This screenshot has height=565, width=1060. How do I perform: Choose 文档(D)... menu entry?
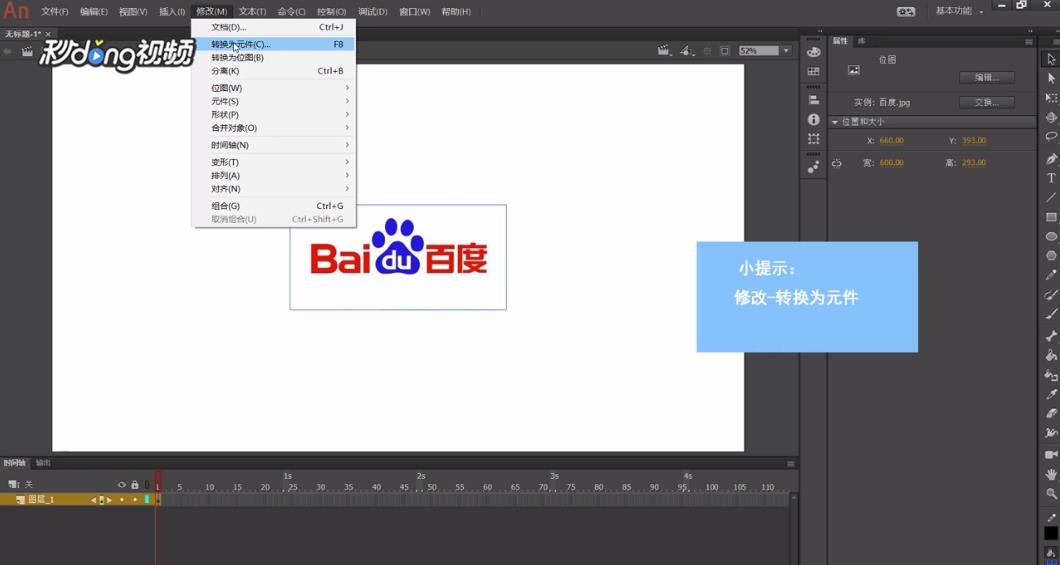pyautogui.click(x=273, y=27)
